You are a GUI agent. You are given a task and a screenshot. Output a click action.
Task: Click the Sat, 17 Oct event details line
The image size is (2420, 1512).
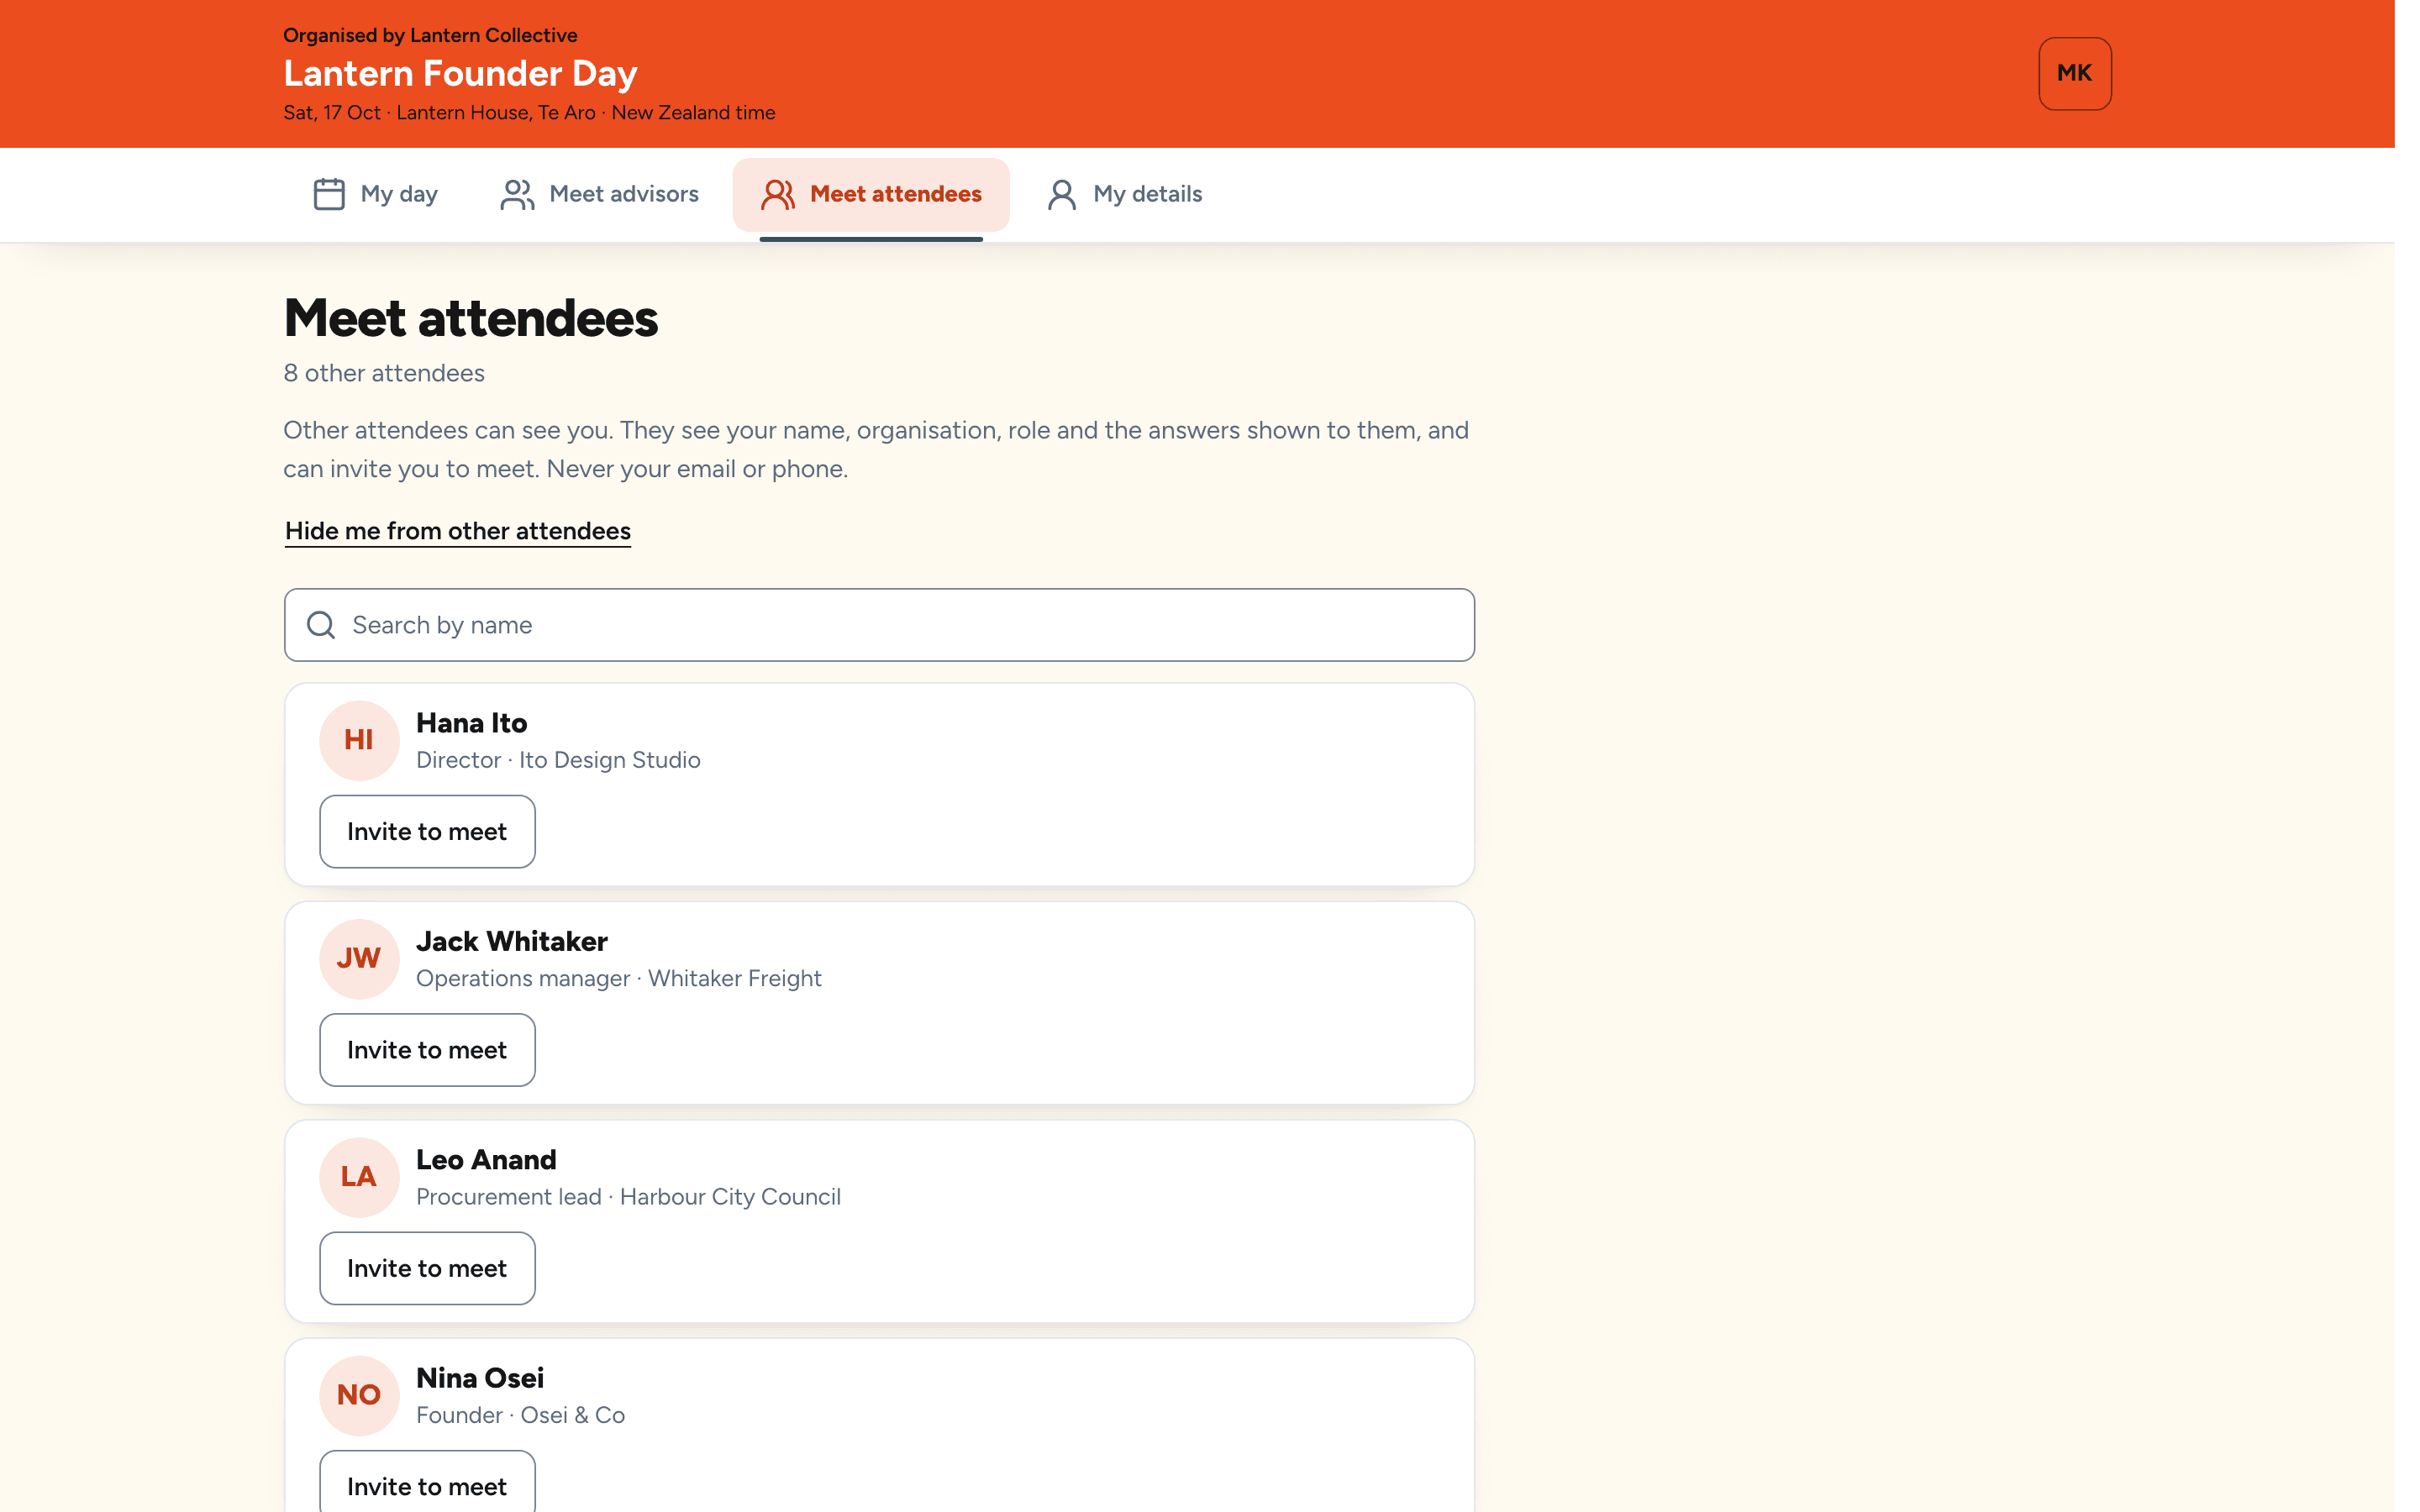(529, 113)
